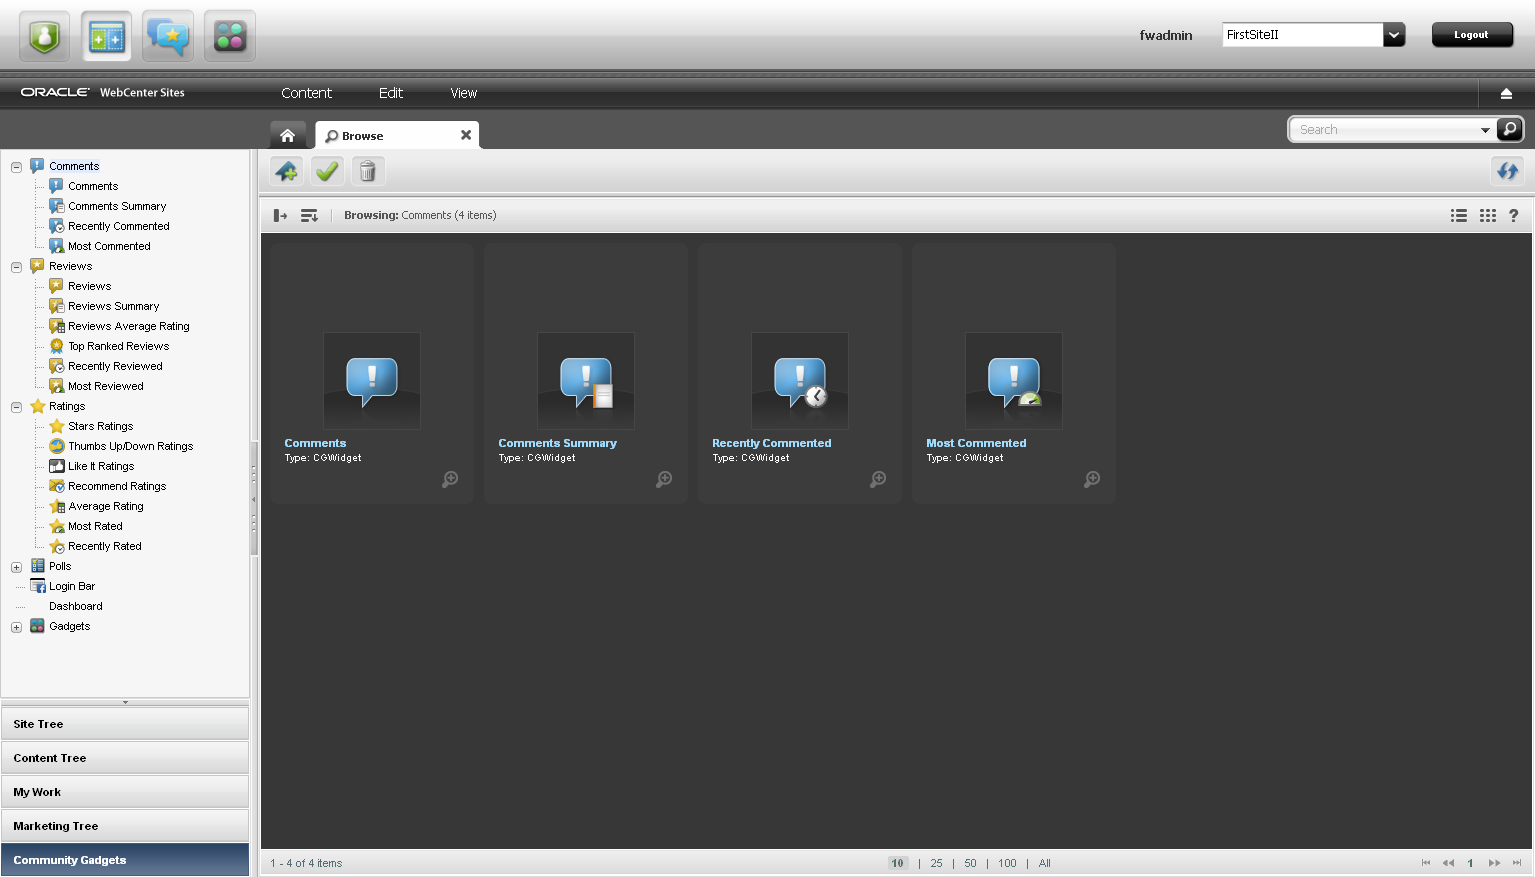Select Thumbs Up/Down Ratings tree item
1535x877 pixels.
click(130, 446)
